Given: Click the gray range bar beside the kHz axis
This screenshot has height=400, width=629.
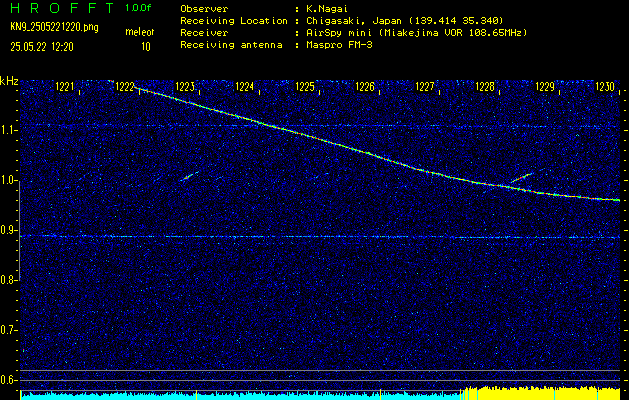Looking at the screenshot, I should click(19, 231).
